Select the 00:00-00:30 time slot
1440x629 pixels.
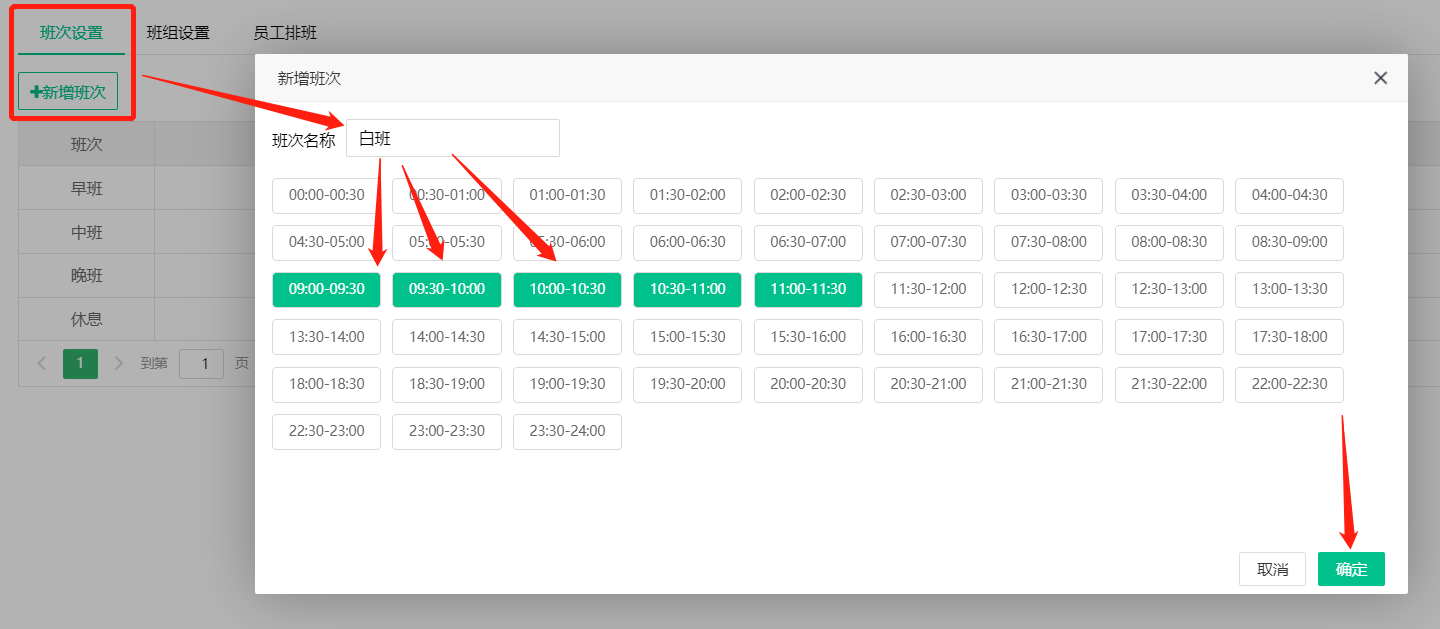click(x=326, y=195)
